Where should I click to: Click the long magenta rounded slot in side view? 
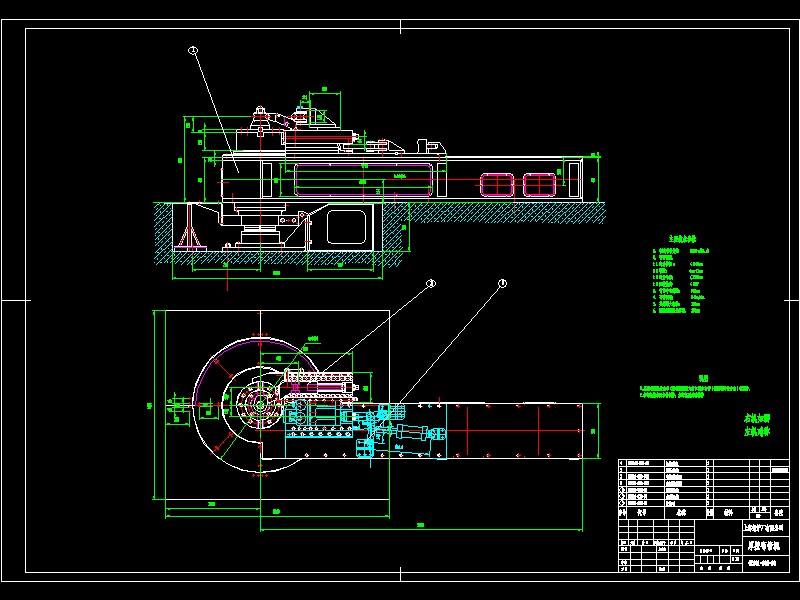point(363,180)
